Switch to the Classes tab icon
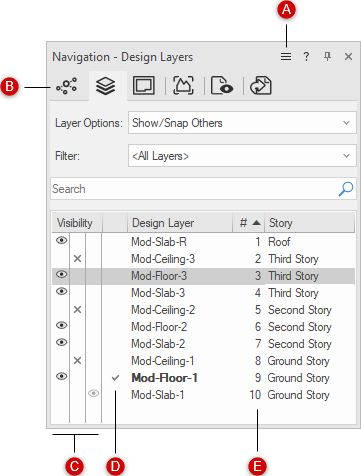The width and height of the screenshot is (361, 476). [67, 86]
